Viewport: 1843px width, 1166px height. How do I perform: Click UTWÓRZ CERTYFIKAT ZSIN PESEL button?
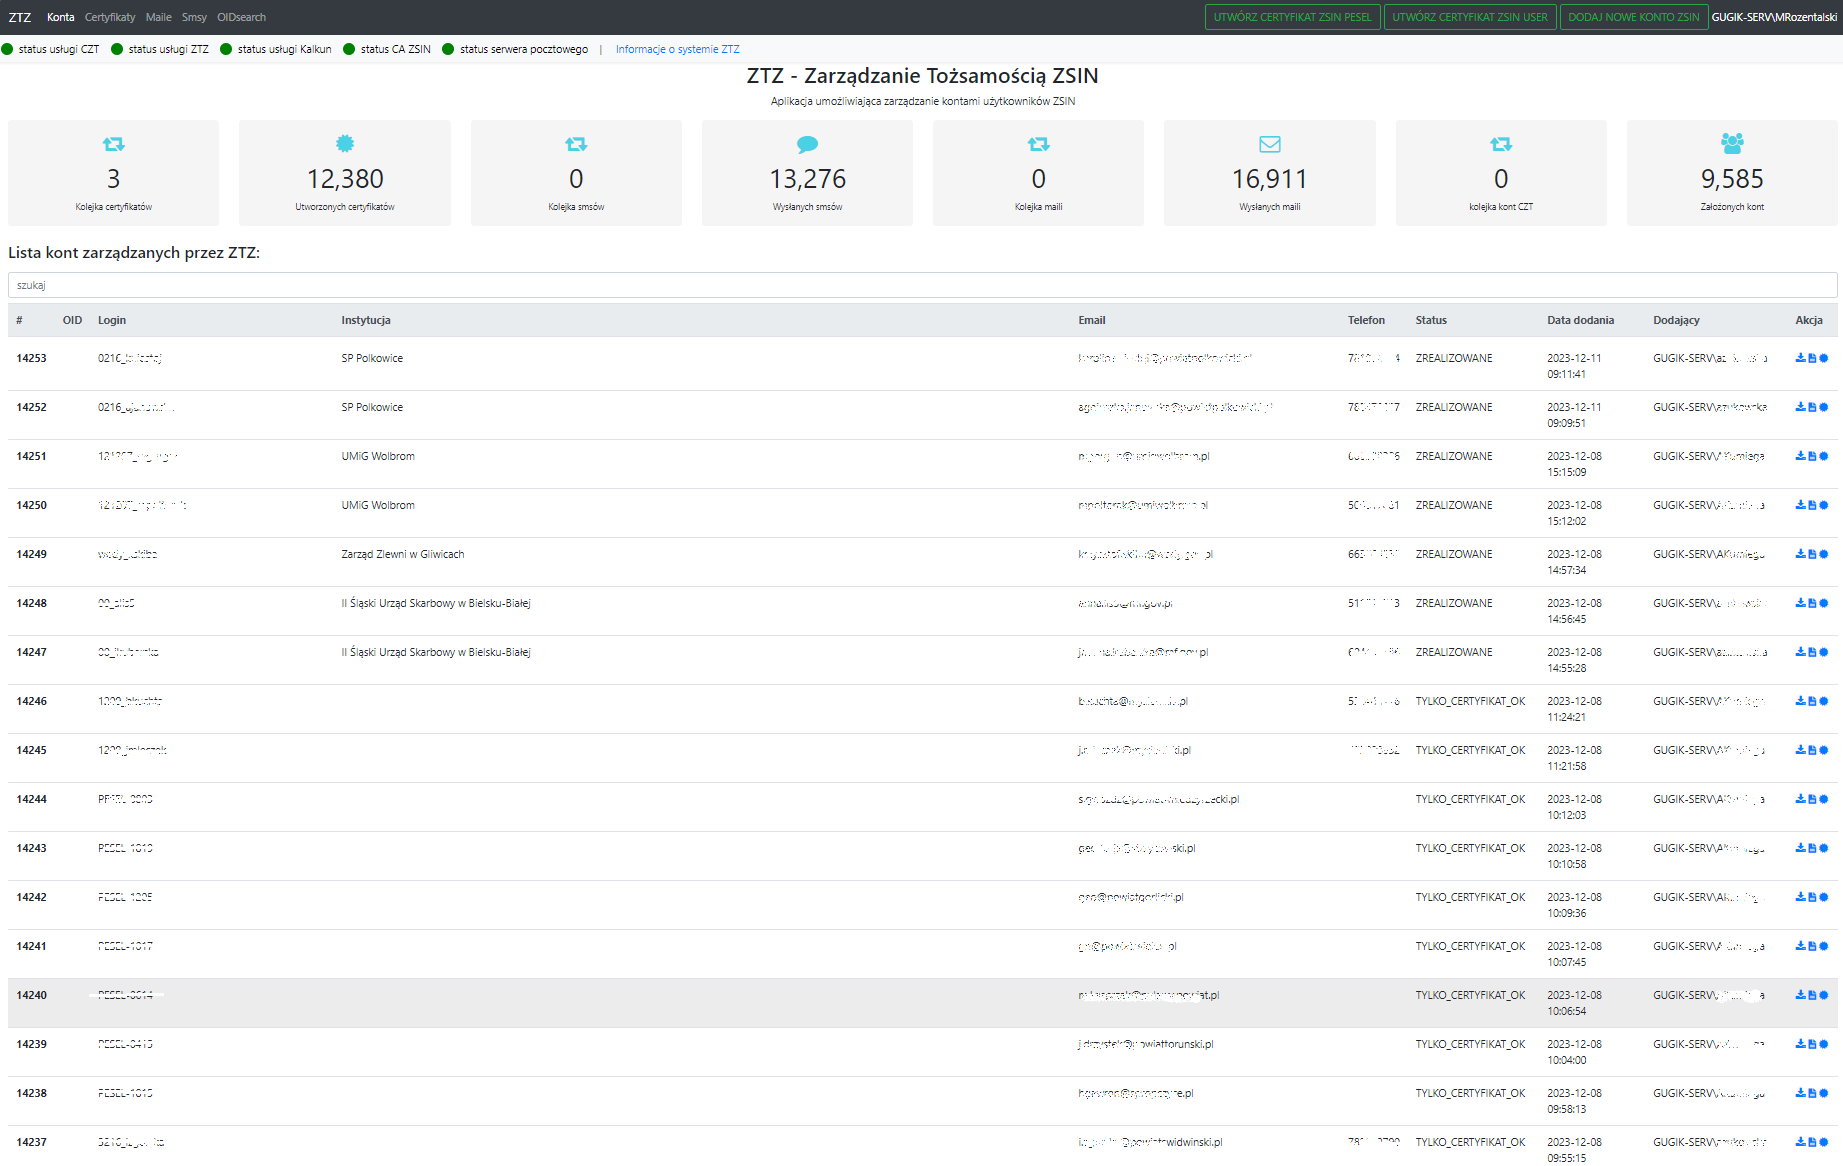click(1292, 17)
